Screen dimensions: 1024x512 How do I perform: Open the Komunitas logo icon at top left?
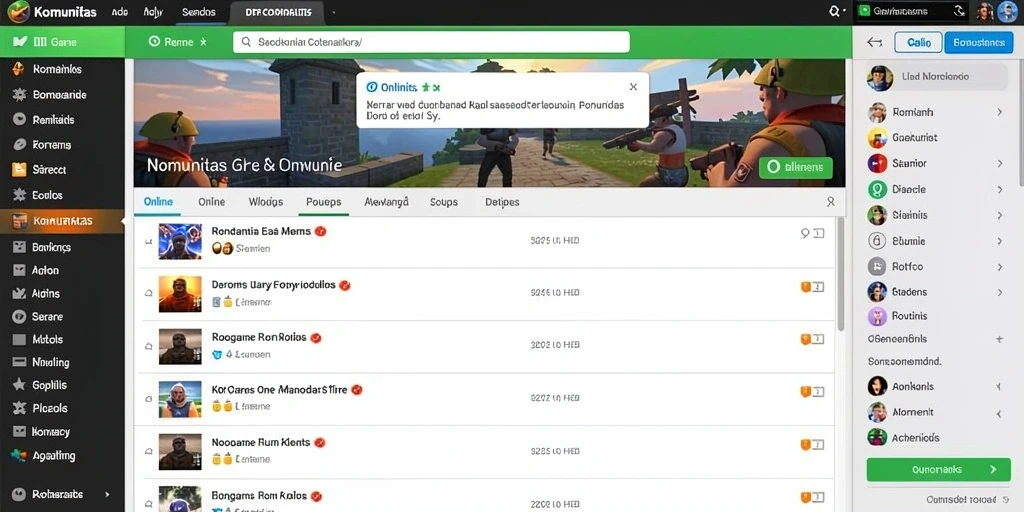(x=18, y=12)
